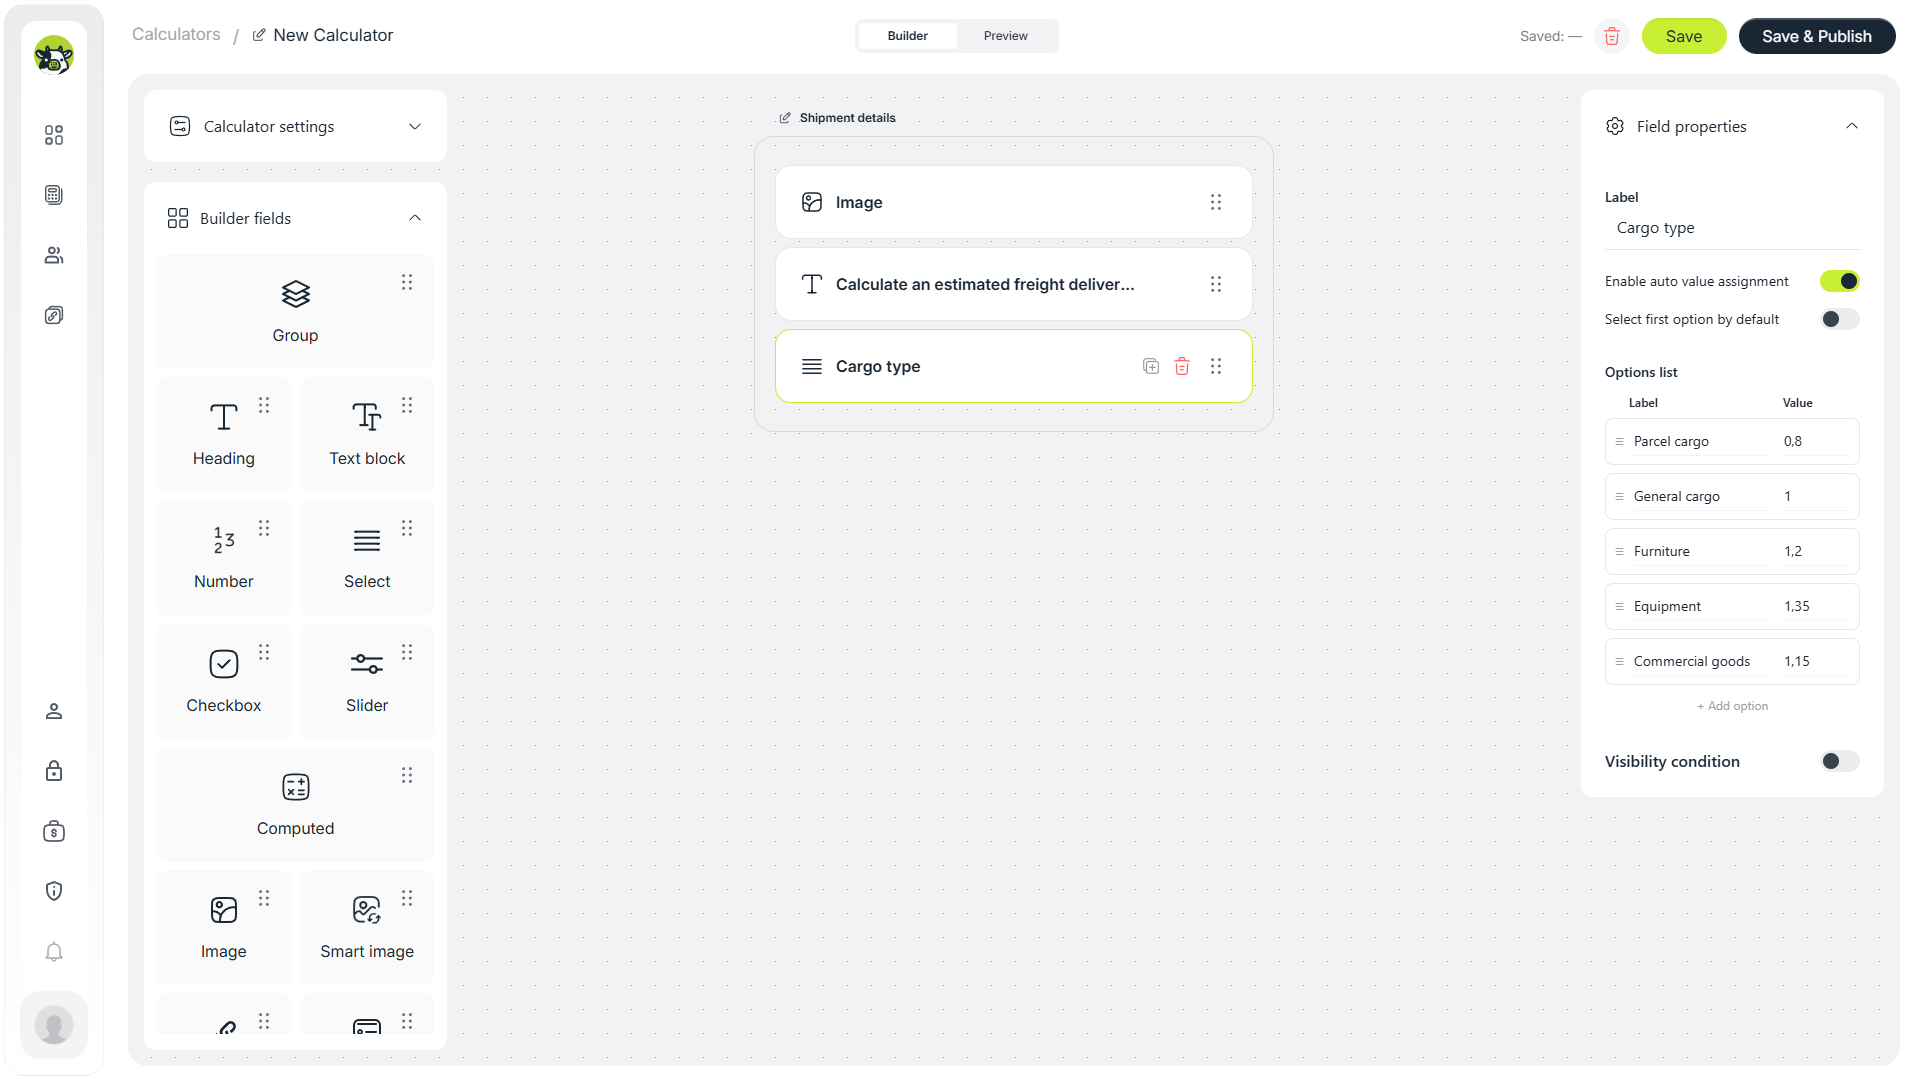Open the users sidebar icon
This screenshot has height=1080, width=1920.
(x=54, y=255)
